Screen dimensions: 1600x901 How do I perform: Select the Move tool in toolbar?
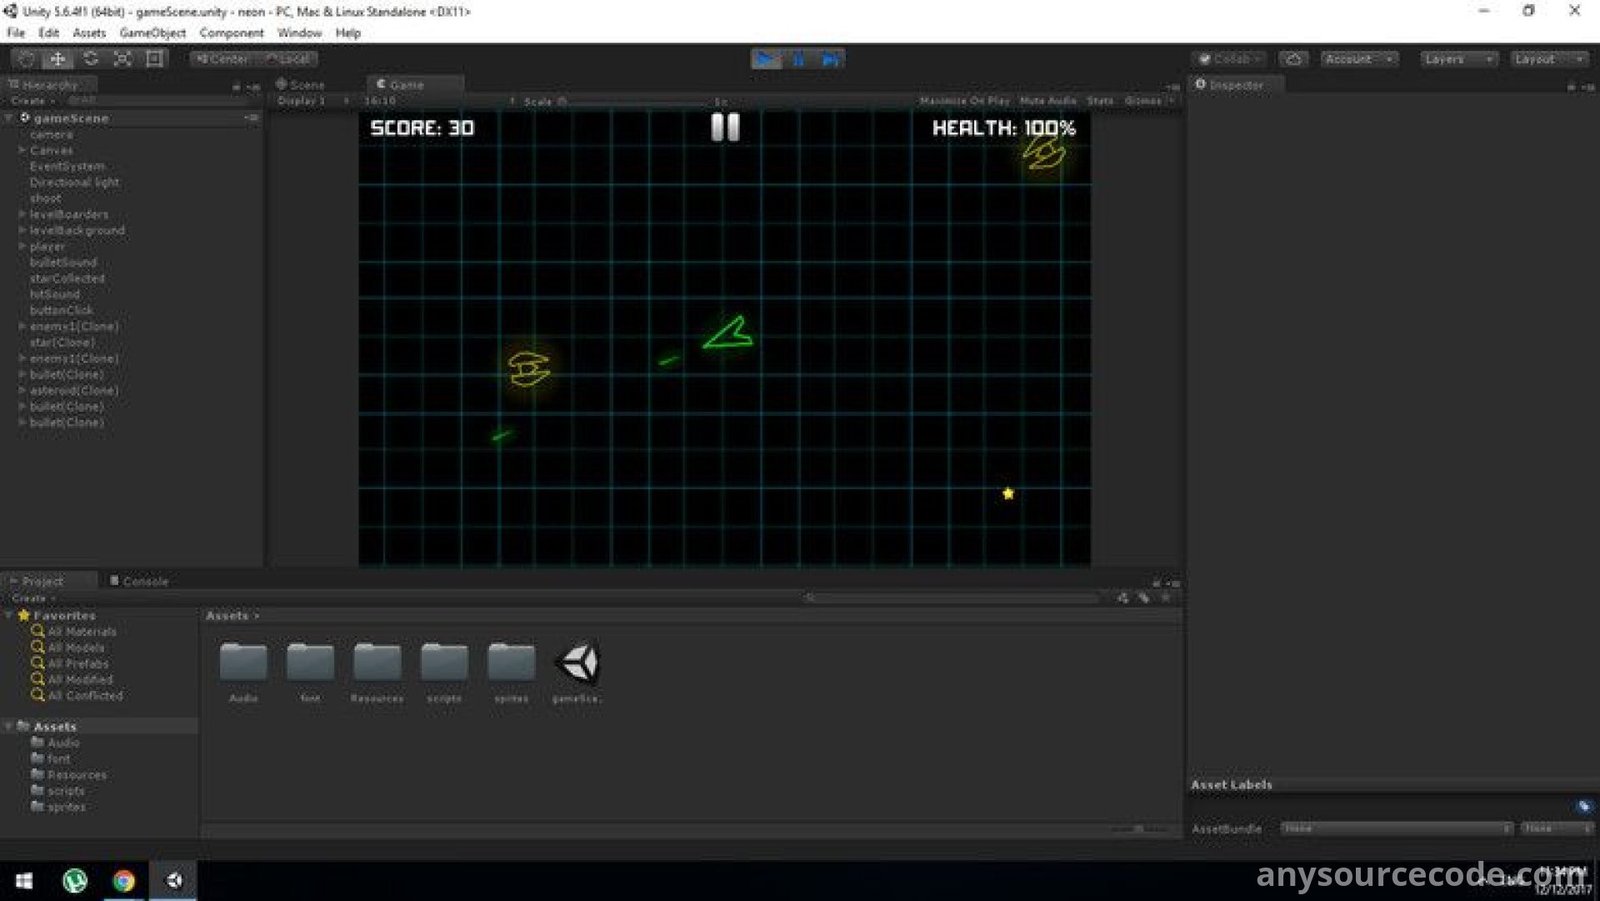[x=58, y=59]
